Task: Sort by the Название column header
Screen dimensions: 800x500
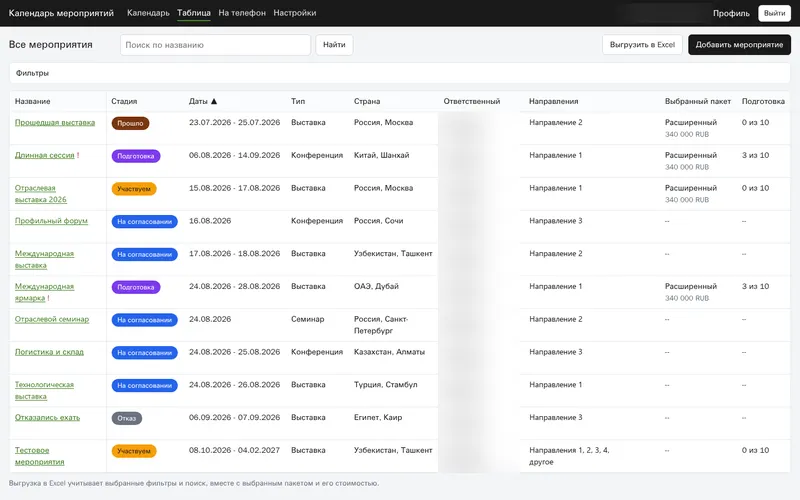Action: pos(33,101)
